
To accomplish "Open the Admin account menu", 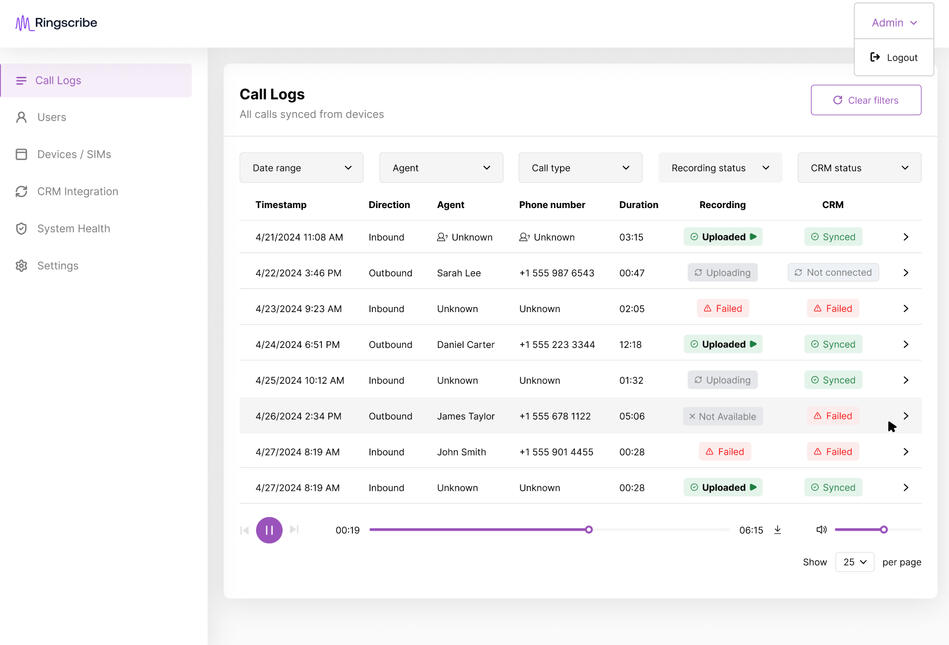I will point(893,23).
